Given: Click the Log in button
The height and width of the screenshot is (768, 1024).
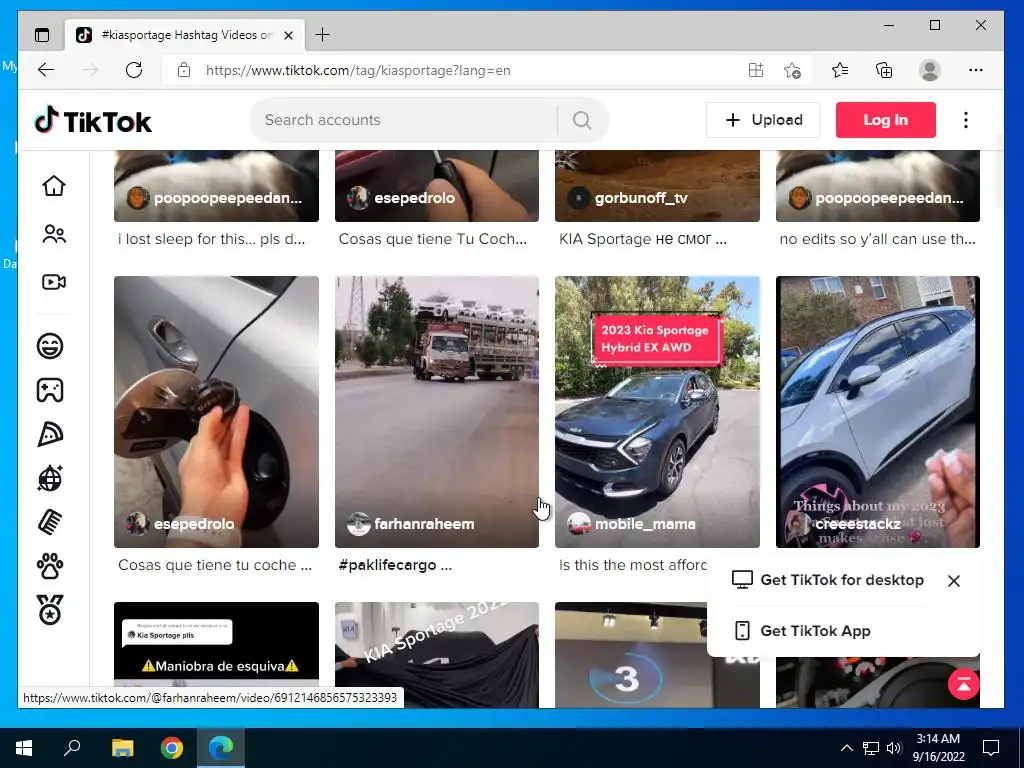Looking at the screenshot, I should (886, 120).
